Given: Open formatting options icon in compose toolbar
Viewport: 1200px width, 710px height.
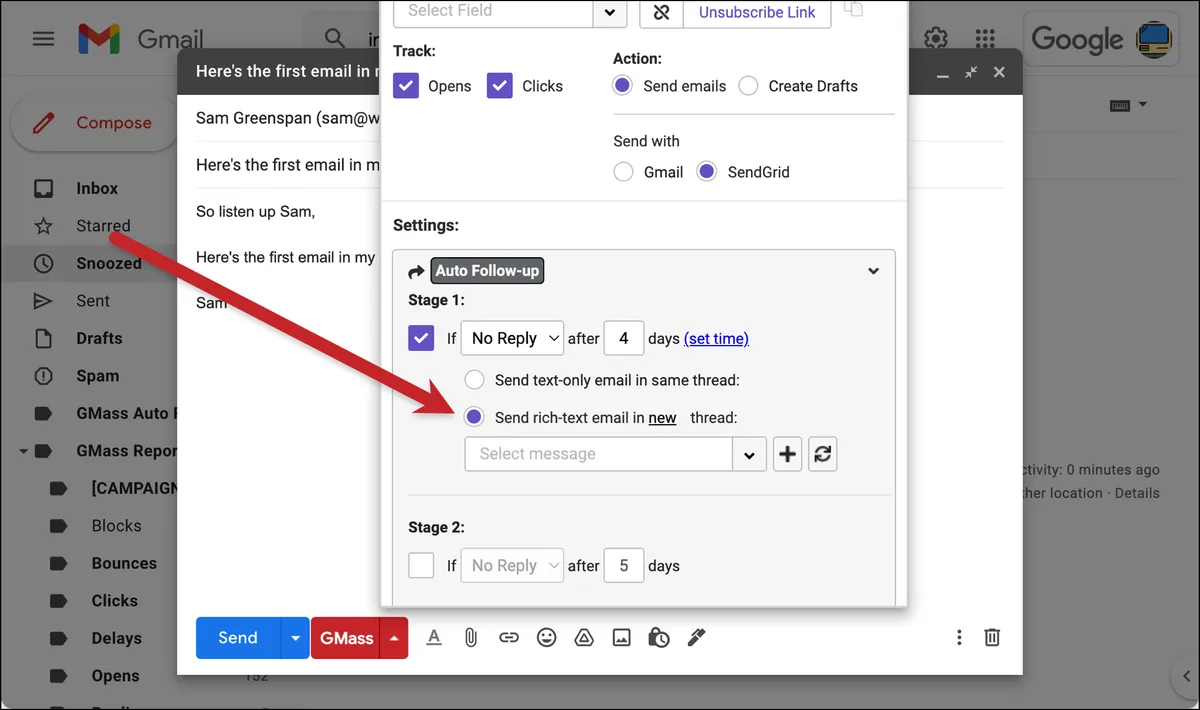Looking at the screenshot, I should click(x=433, y=637).
